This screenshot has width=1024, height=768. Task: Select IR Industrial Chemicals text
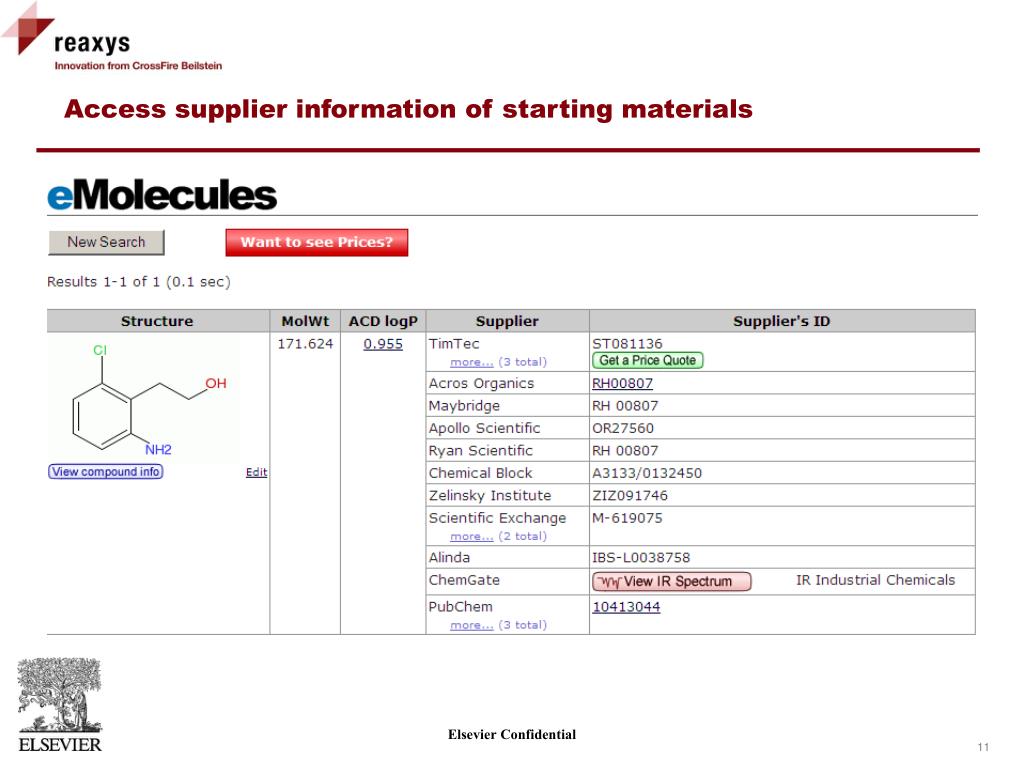click(x=875, y=580)
